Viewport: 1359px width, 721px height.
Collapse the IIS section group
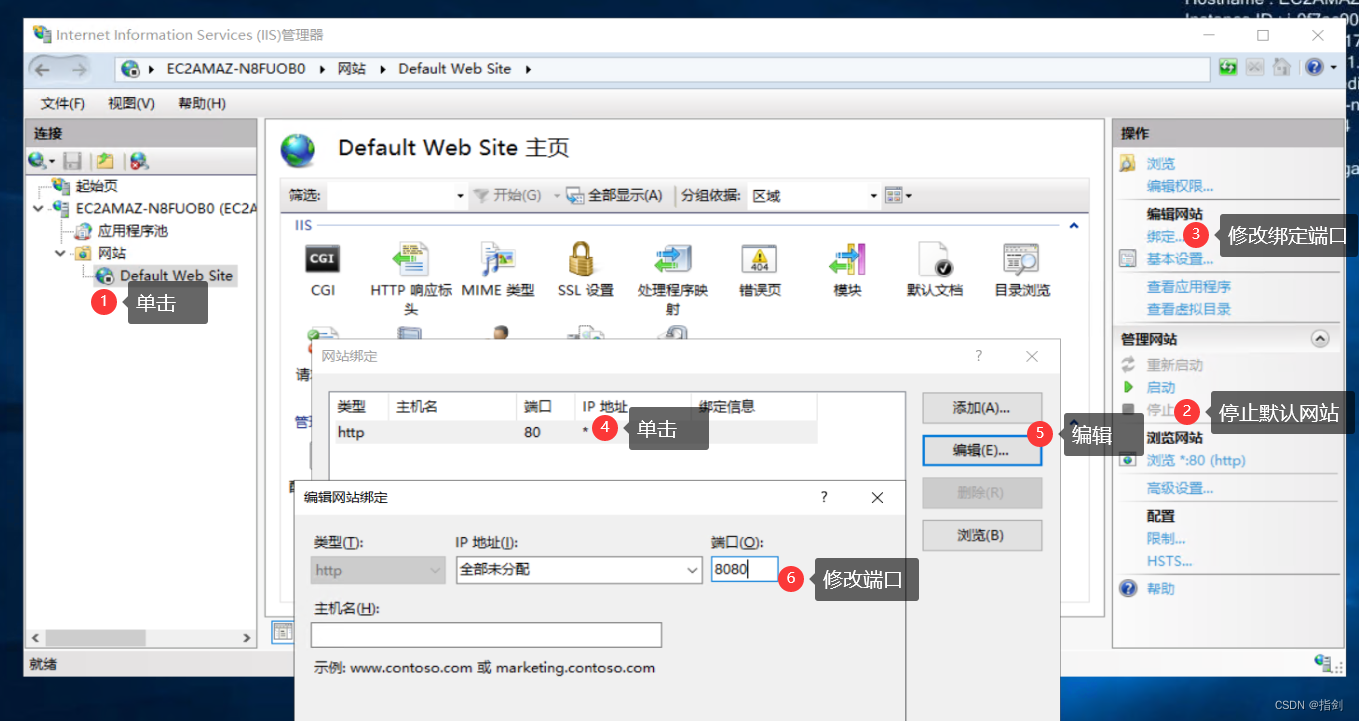(x=1074, y=226)
